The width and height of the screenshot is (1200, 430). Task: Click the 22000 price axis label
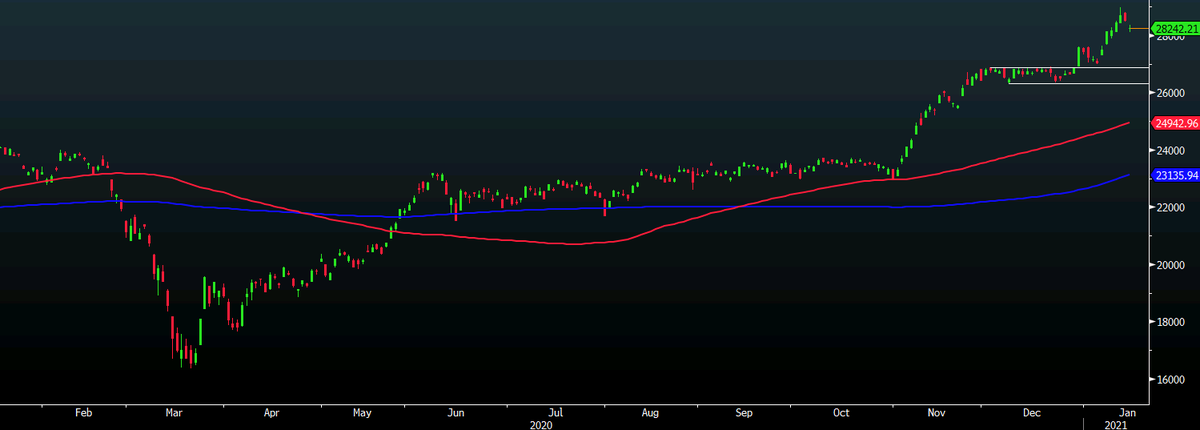(x=1171, y=208)
